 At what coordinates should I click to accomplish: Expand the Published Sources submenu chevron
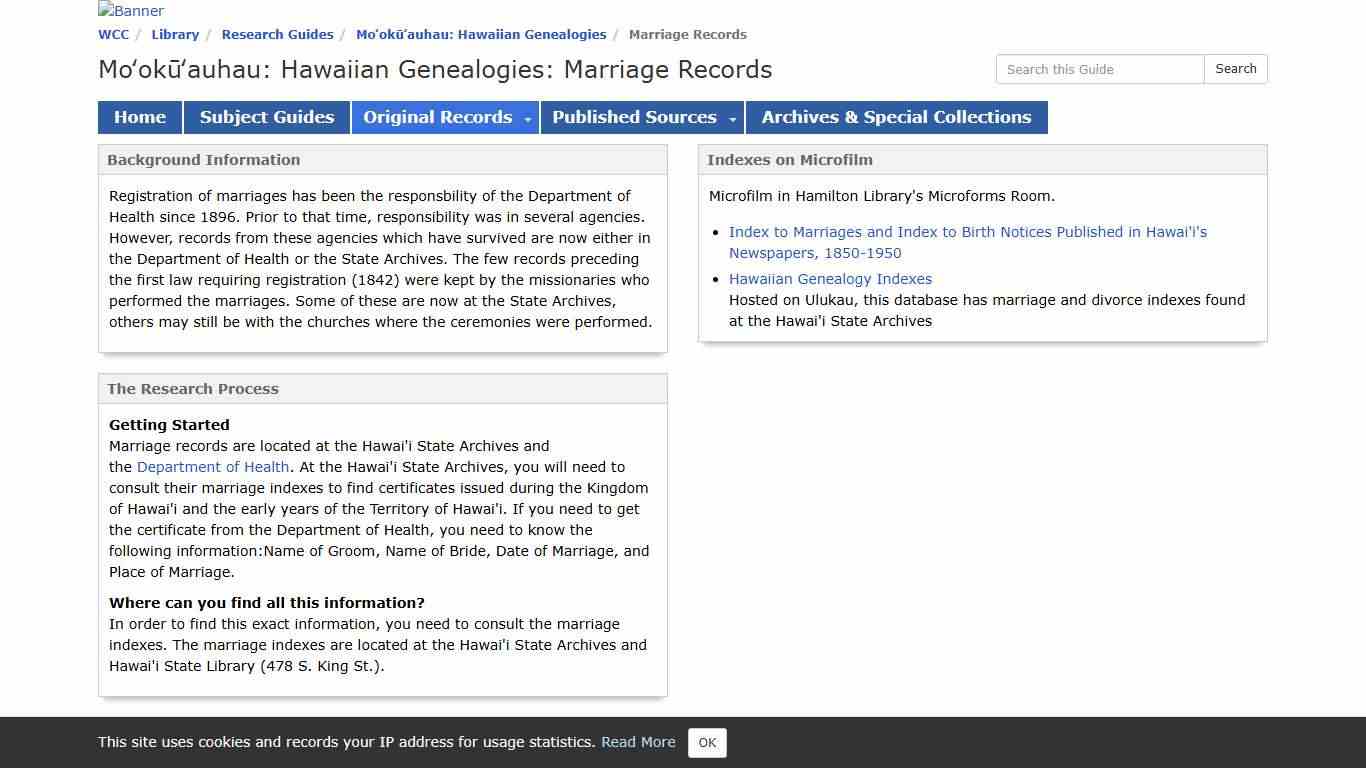point(733,117)
